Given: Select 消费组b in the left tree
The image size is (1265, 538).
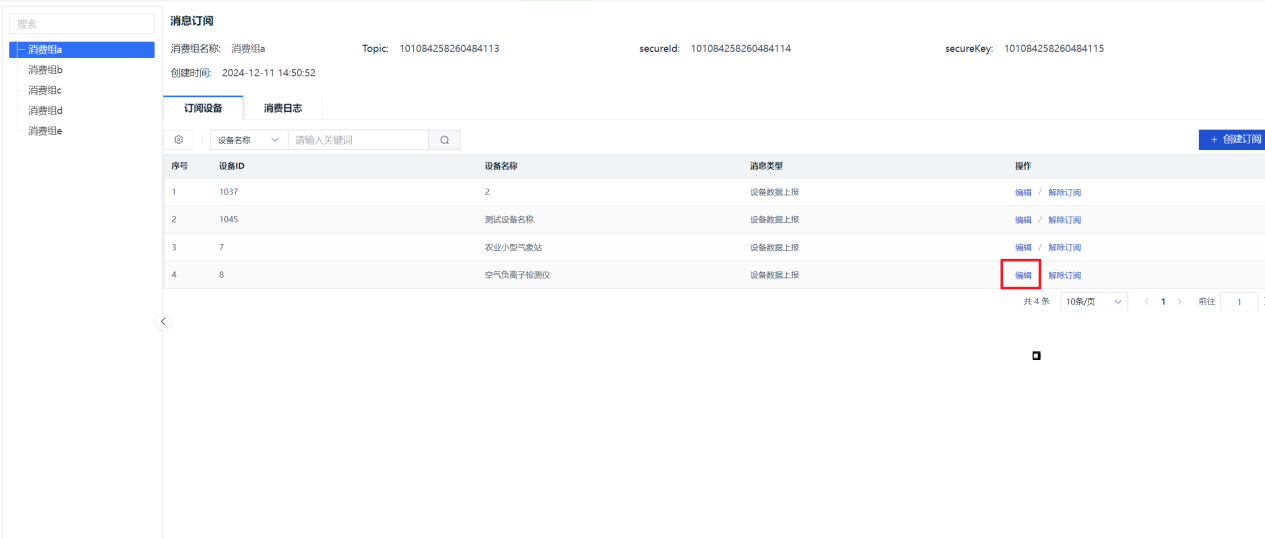Looking at the screenshot, I should 45,70.
